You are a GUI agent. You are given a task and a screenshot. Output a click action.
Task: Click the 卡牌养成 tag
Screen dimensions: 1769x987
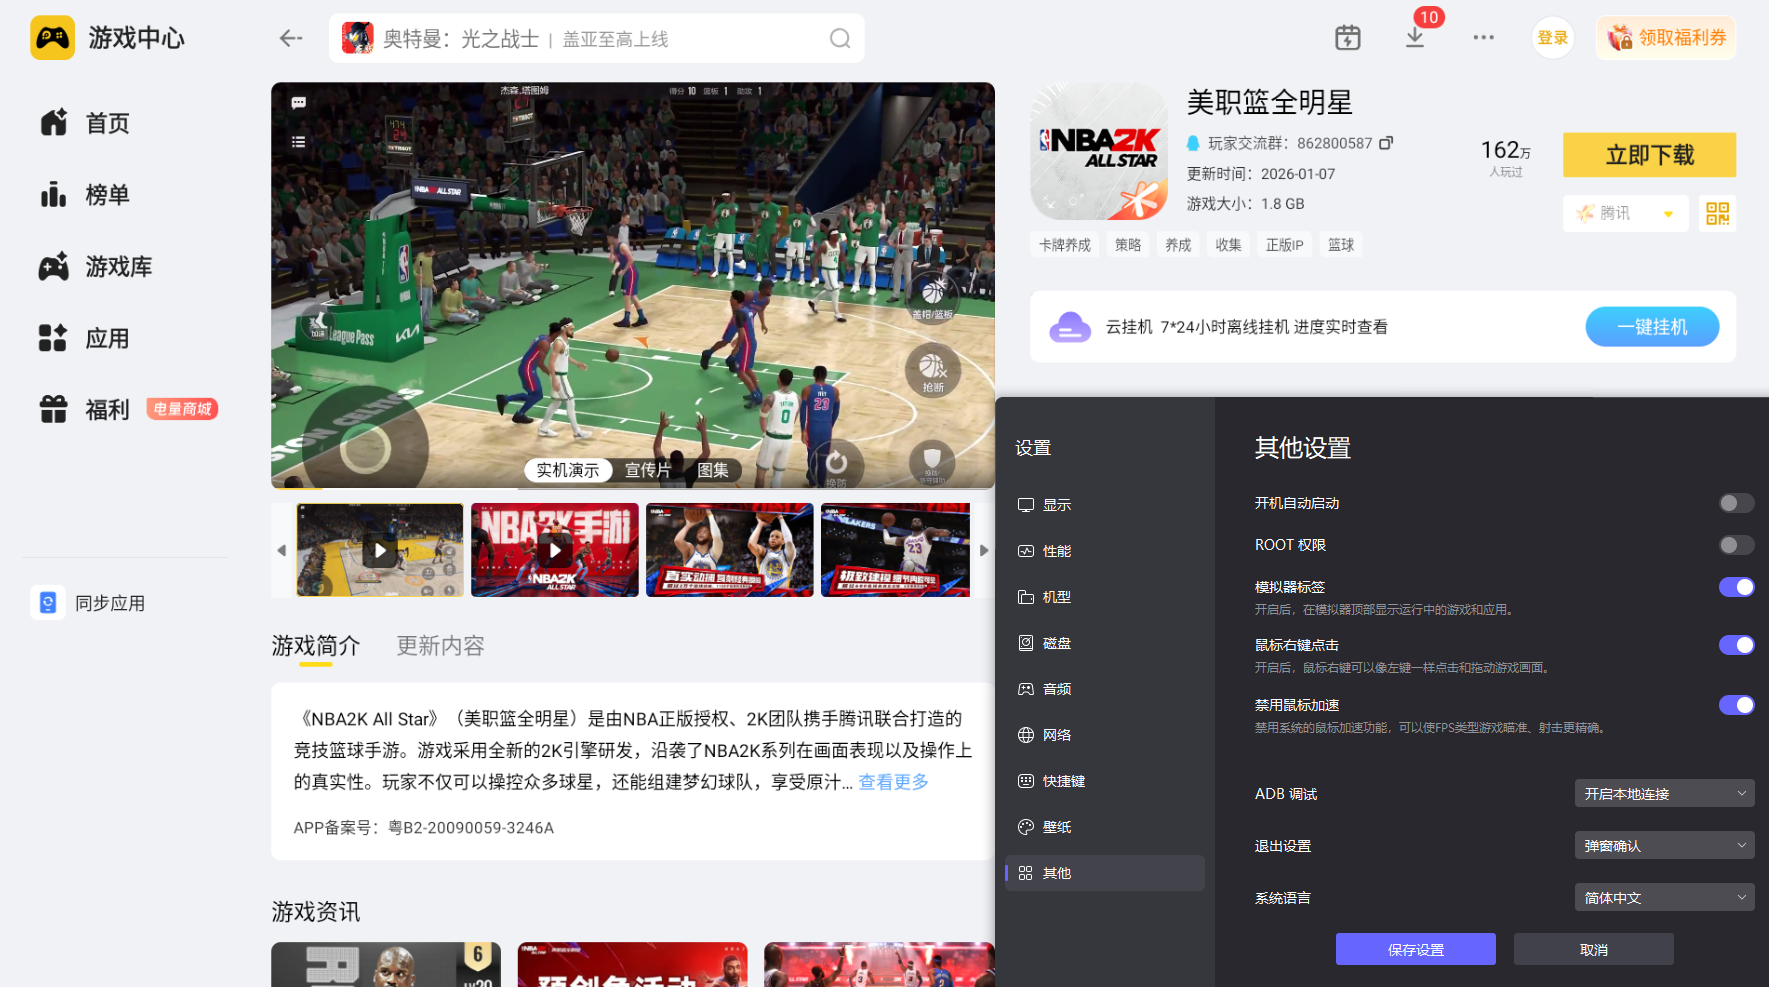click(x=1065, y=245)
